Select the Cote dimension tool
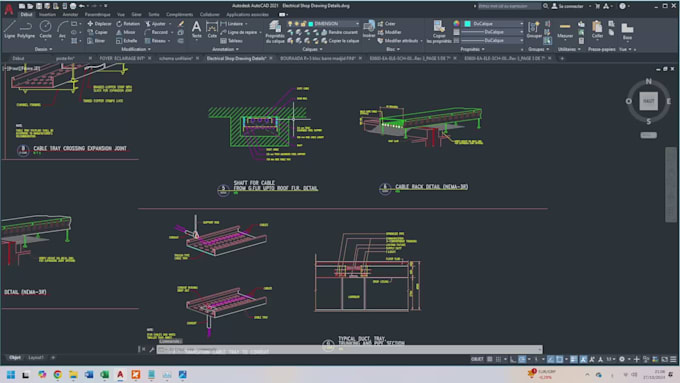This screenshot has height=383, width=680. pyautogui.click(x=212, y=29)
